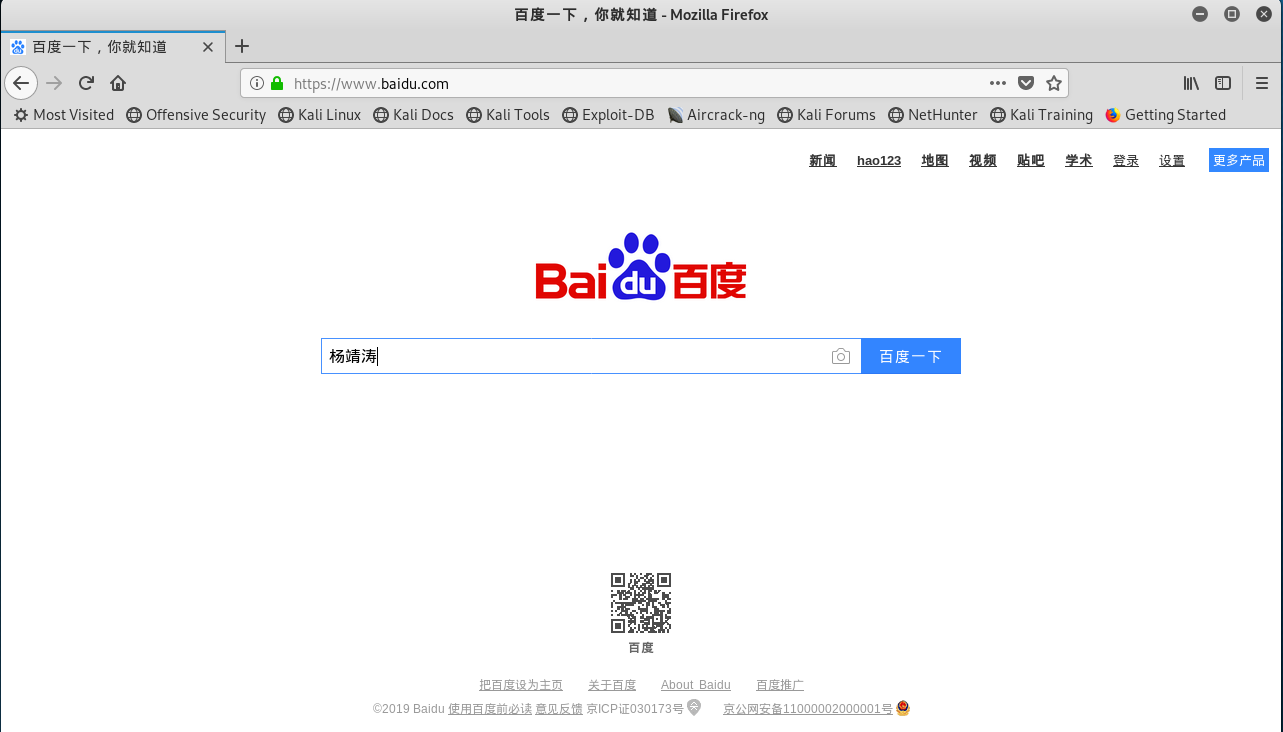
Task: Open 设置 settings link
Action: (x=1172, y=161)
